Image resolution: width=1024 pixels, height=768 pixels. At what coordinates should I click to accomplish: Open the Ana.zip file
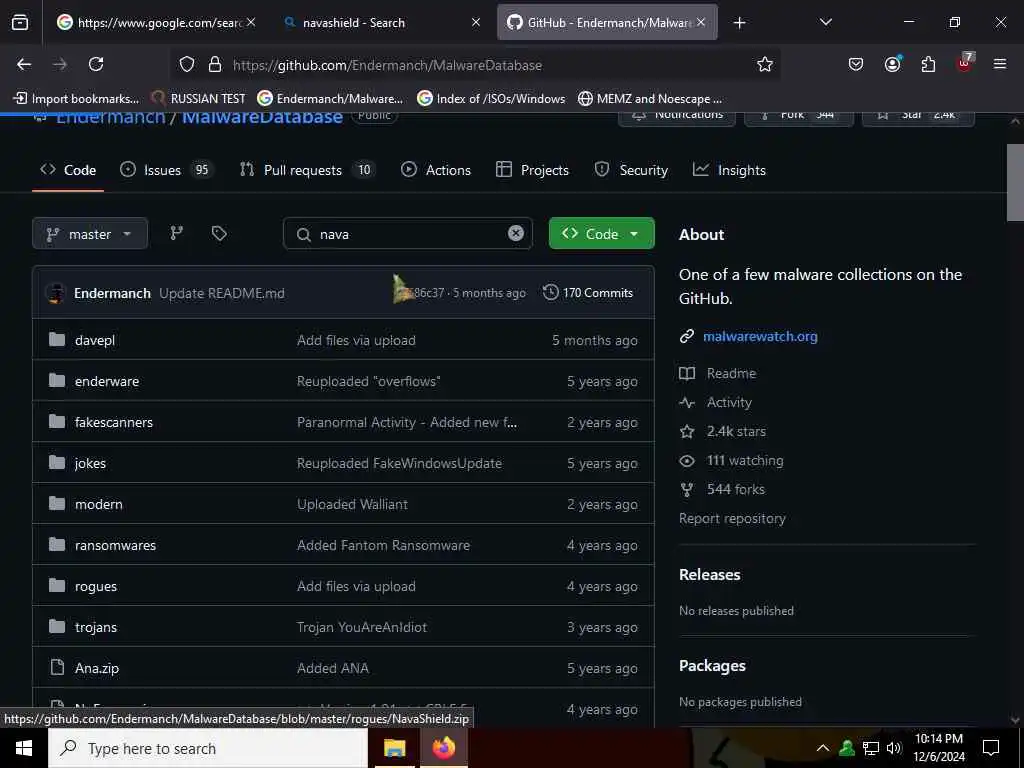point(97,668)
